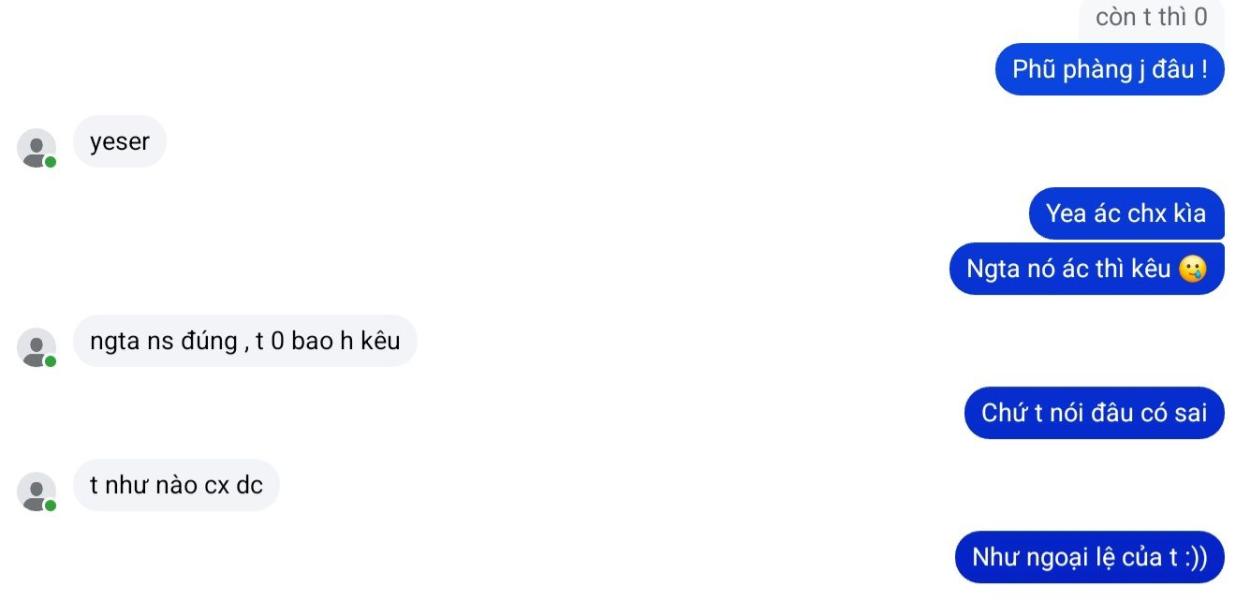Select the 't như nào cx dc' received message
This screenshot has height=600, width=1236.
pyautogui.click(x=177, y=486)
